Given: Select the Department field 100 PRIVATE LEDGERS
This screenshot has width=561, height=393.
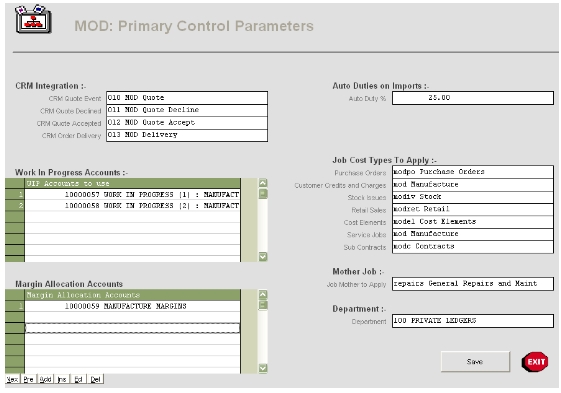Looking at the screenshot, I should click(473, 321).
